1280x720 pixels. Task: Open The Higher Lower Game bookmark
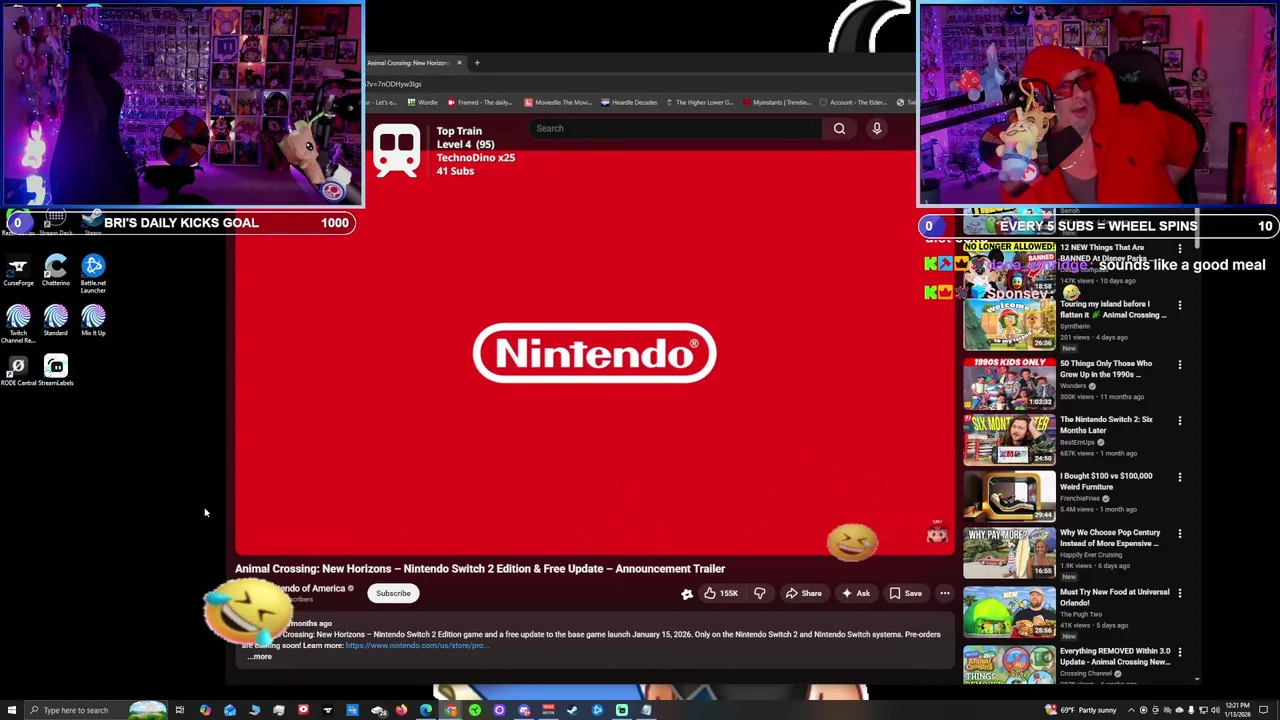[x=699, y=102]
